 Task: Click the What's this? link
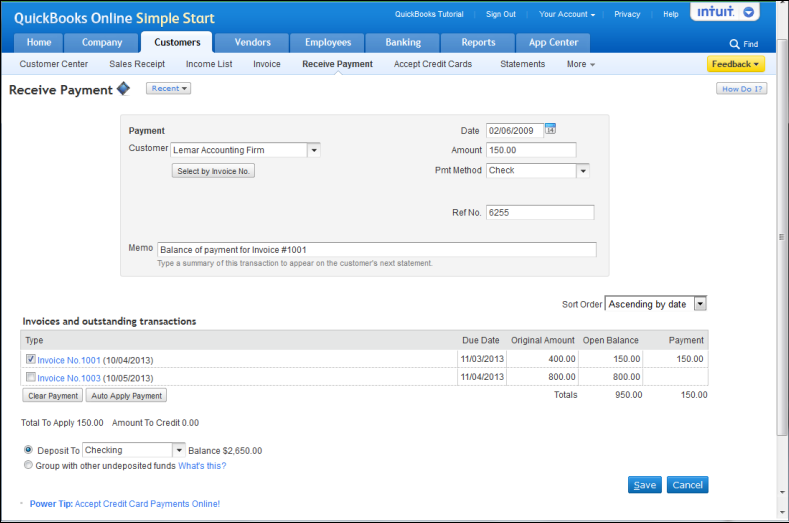click(202, 466)
